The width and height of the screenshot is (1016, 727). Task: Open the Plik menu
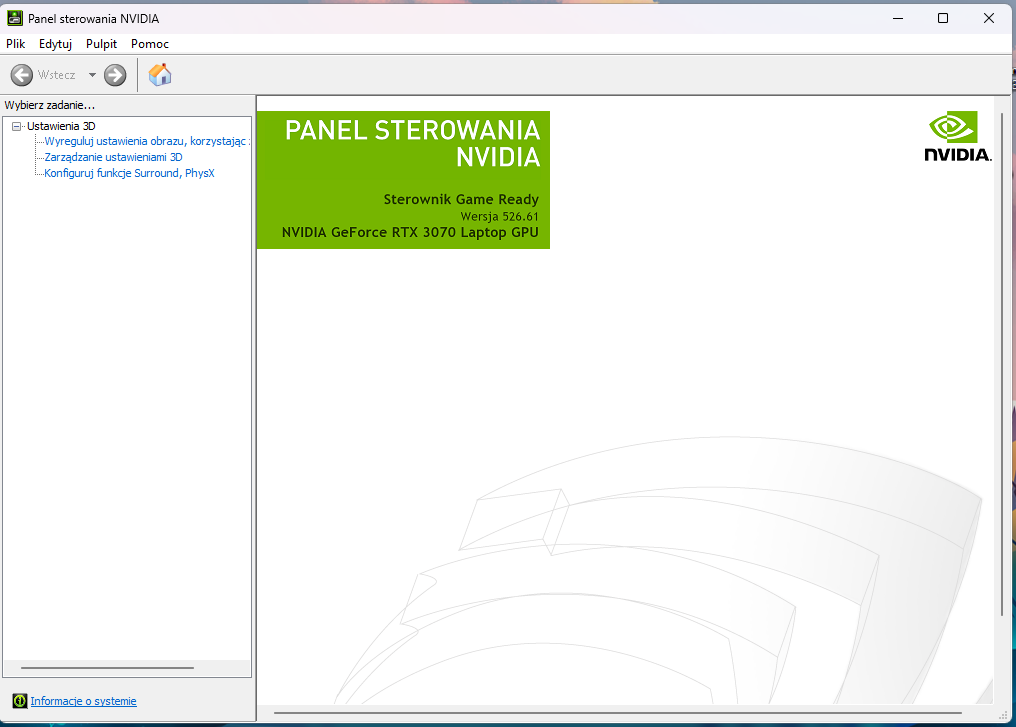pyautogui.click(x=16, y=43)
